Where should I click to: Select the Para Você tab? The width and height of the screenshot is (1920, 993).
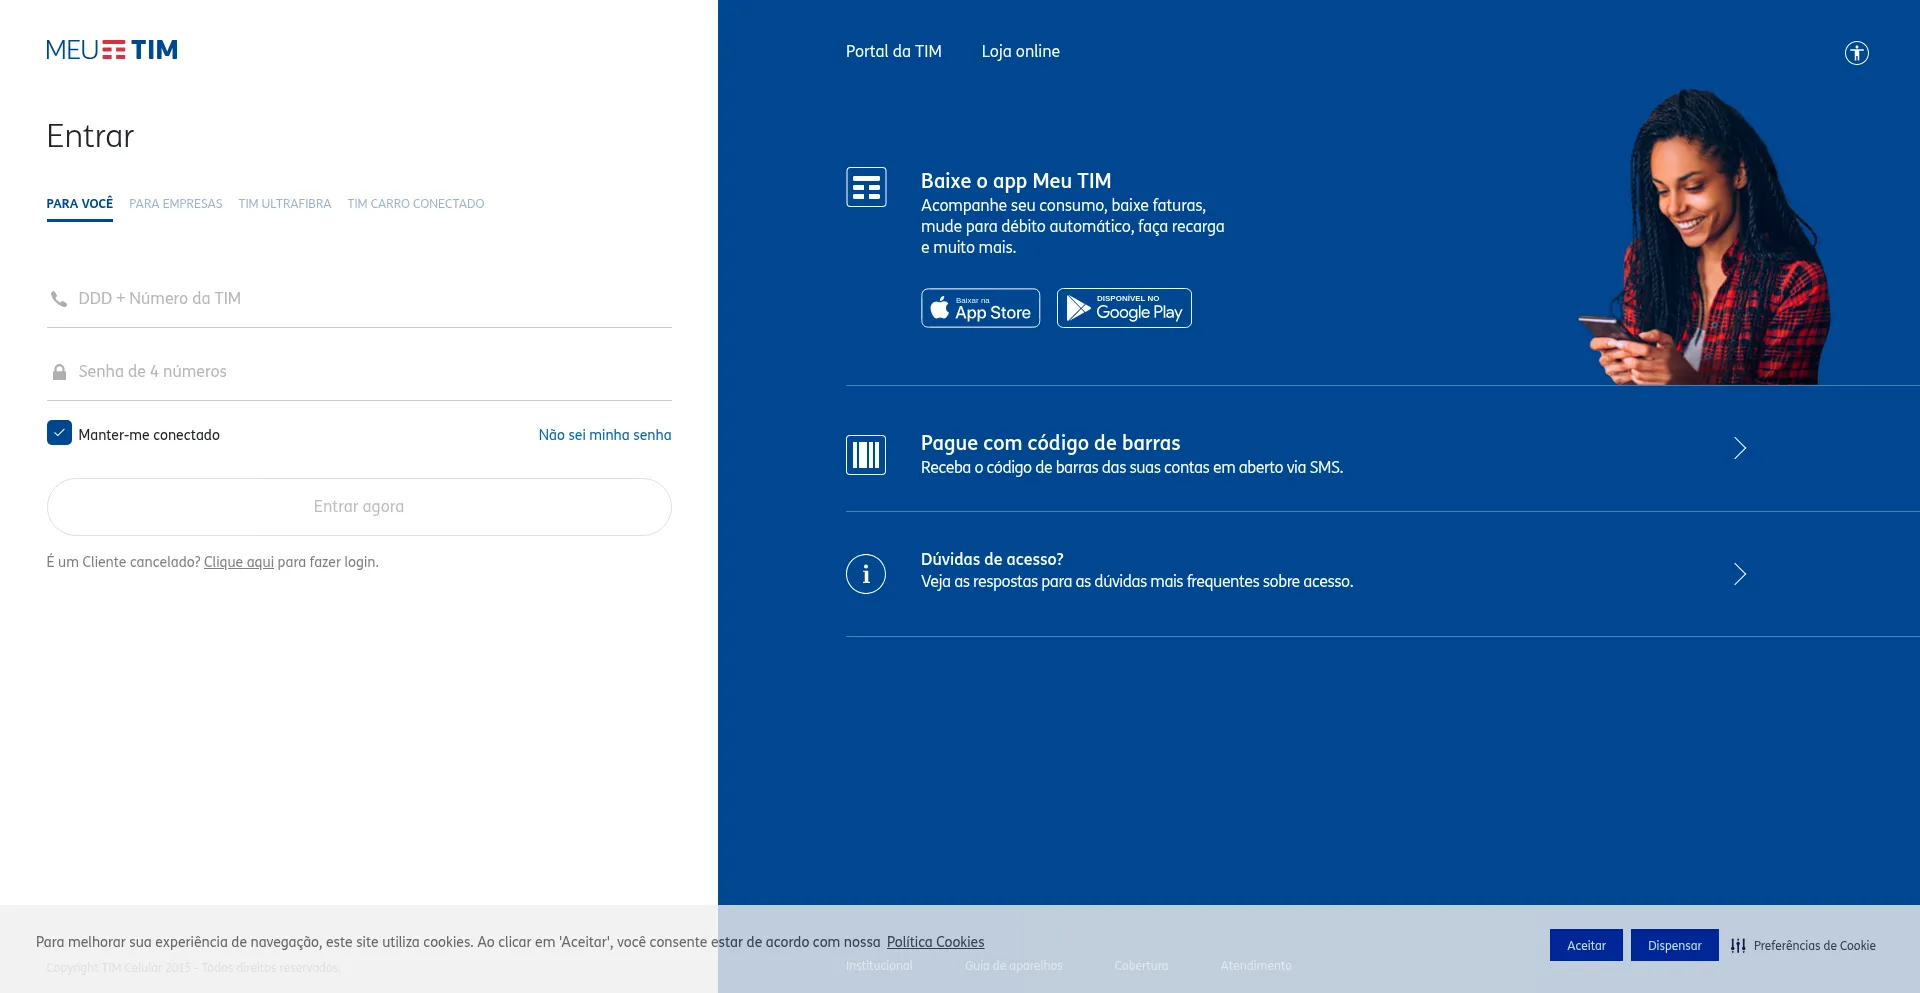click(x=80, y=204)
